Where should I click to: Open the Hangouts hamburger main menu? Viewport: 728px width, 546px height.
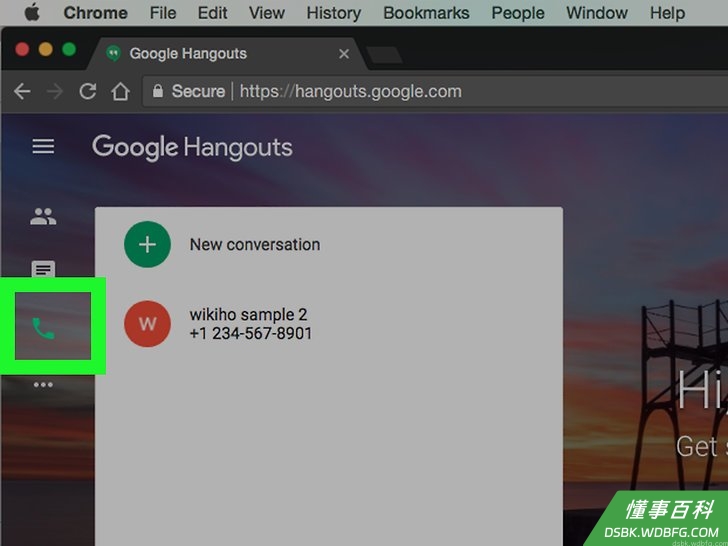click(x=43, y=147)
